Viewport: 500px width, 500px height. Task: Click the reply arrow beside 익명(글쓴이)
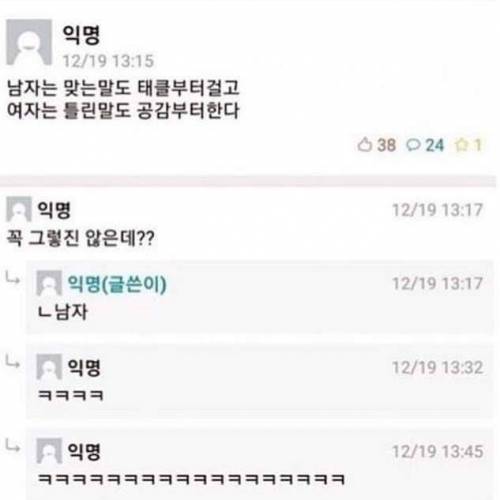pos(13,278)
